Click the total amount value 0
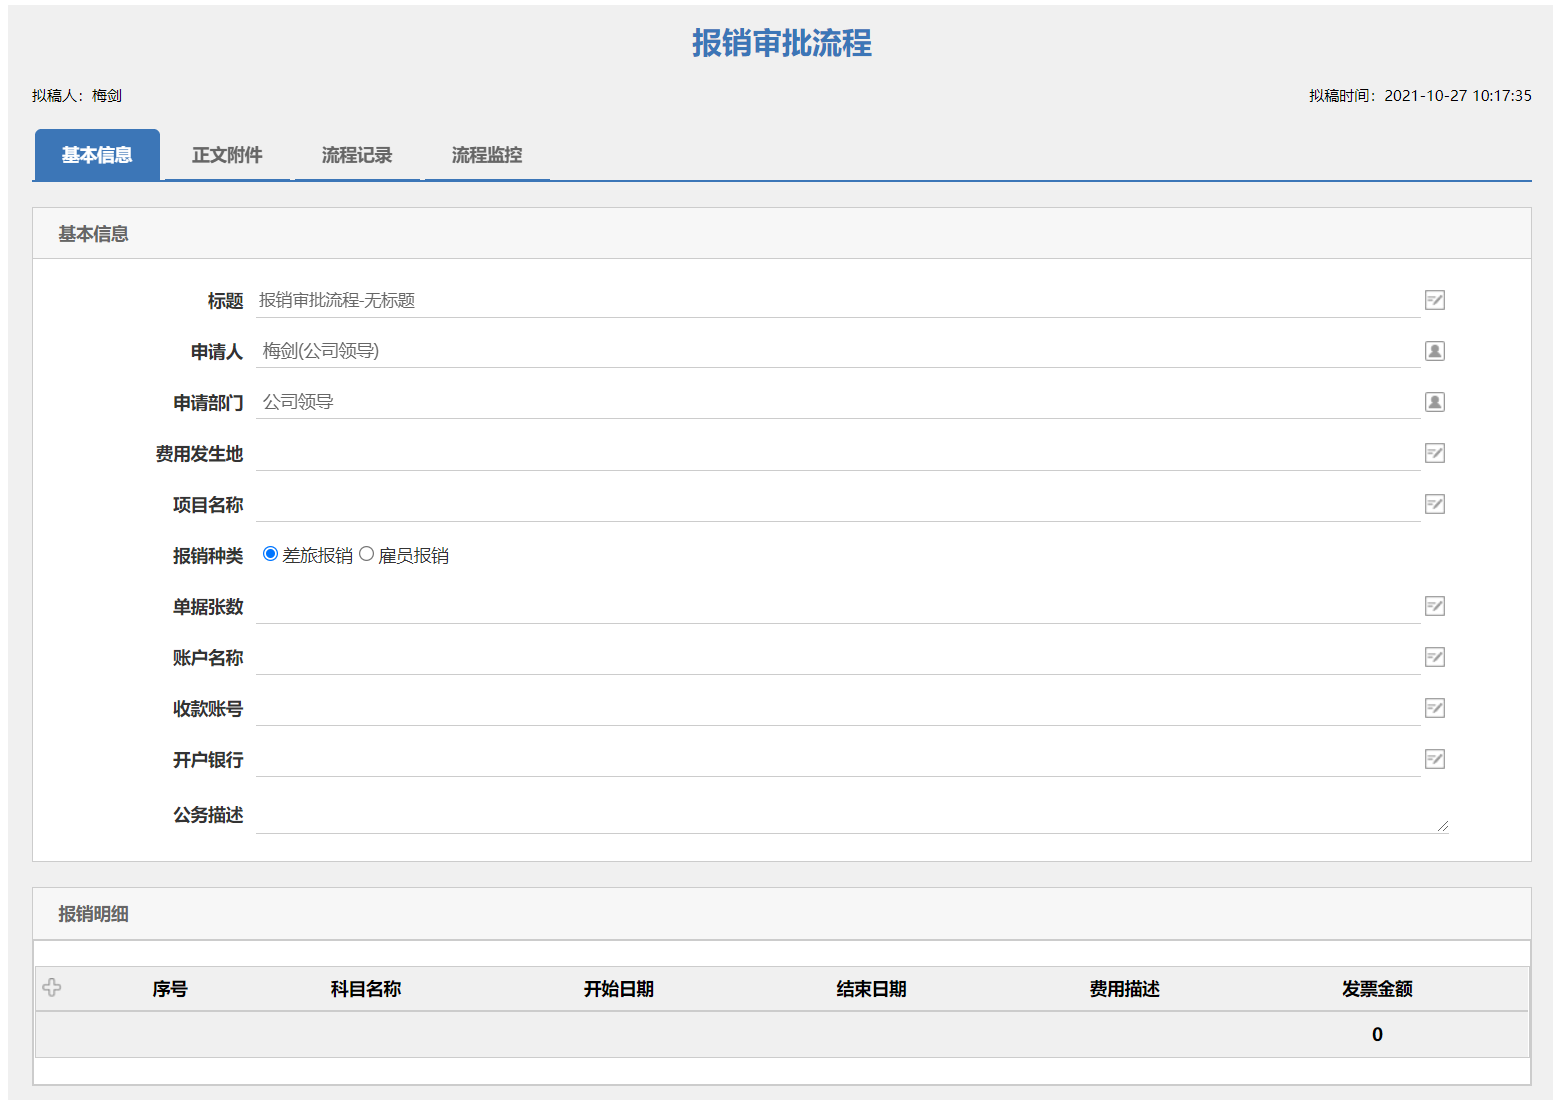1558x1114 pixels. coord(1377,1035)
